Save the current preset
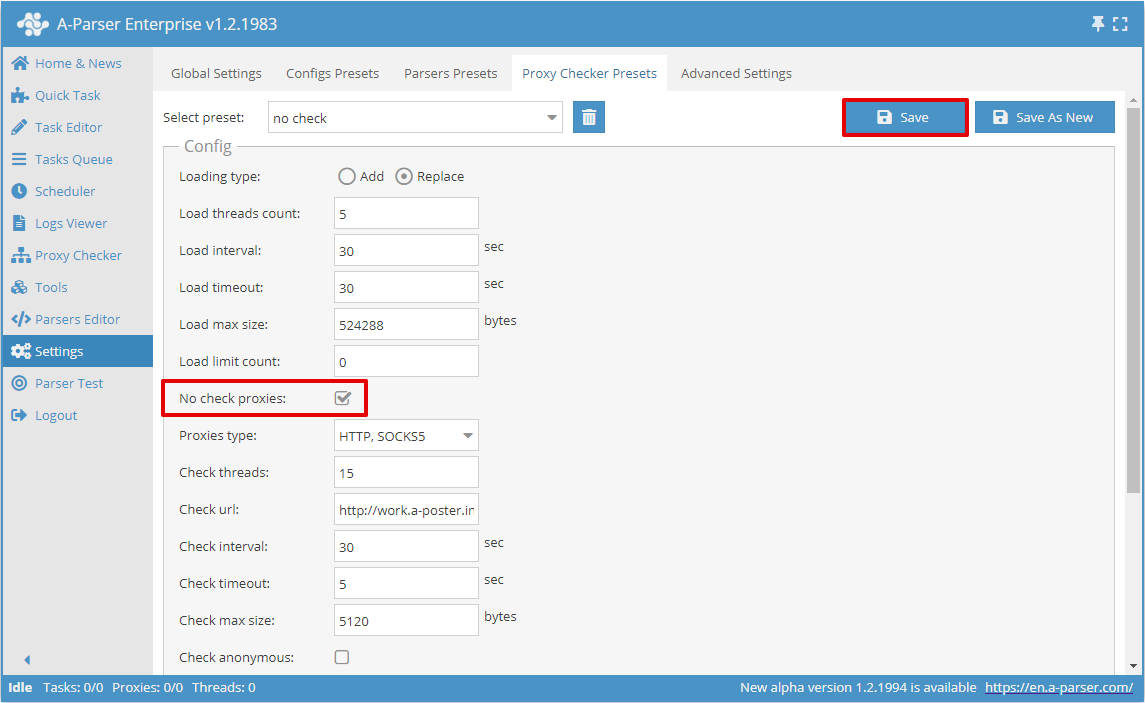The image size is (1145, 703). (x=905, y=117)
